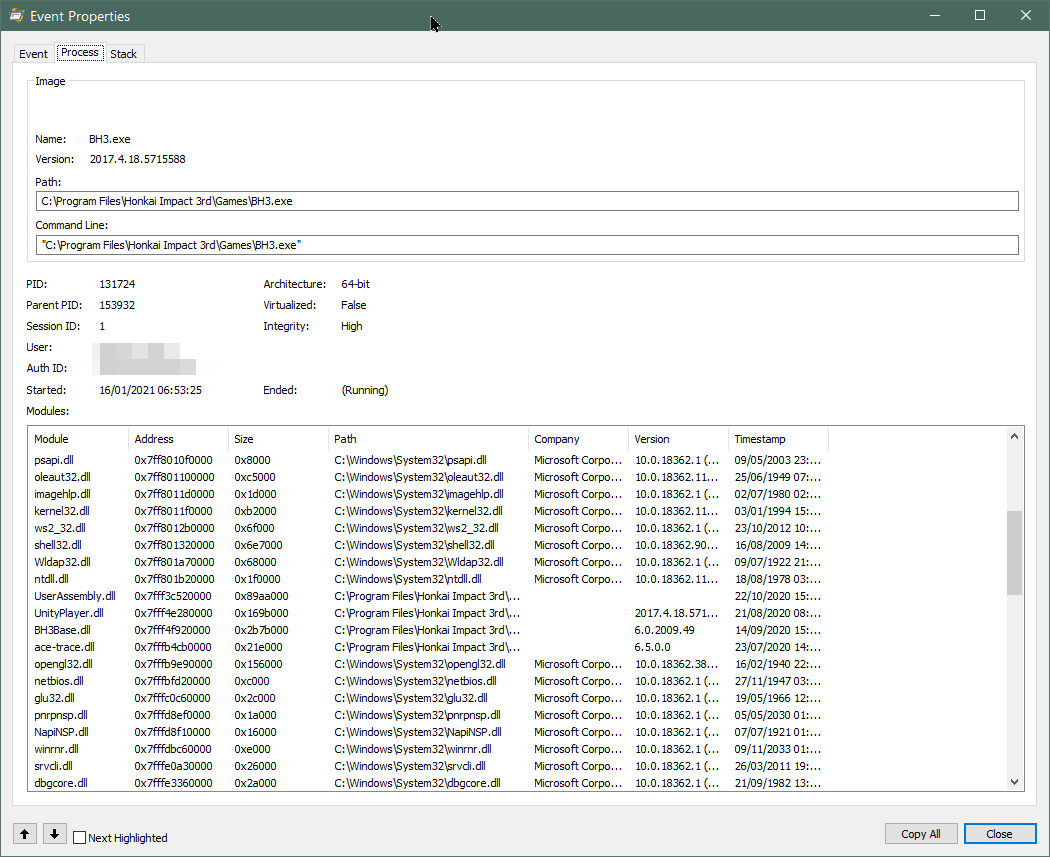This screenshot has width=1050, height=857.
Task: Sort modules by the Size column header
Action: [278, 439]
